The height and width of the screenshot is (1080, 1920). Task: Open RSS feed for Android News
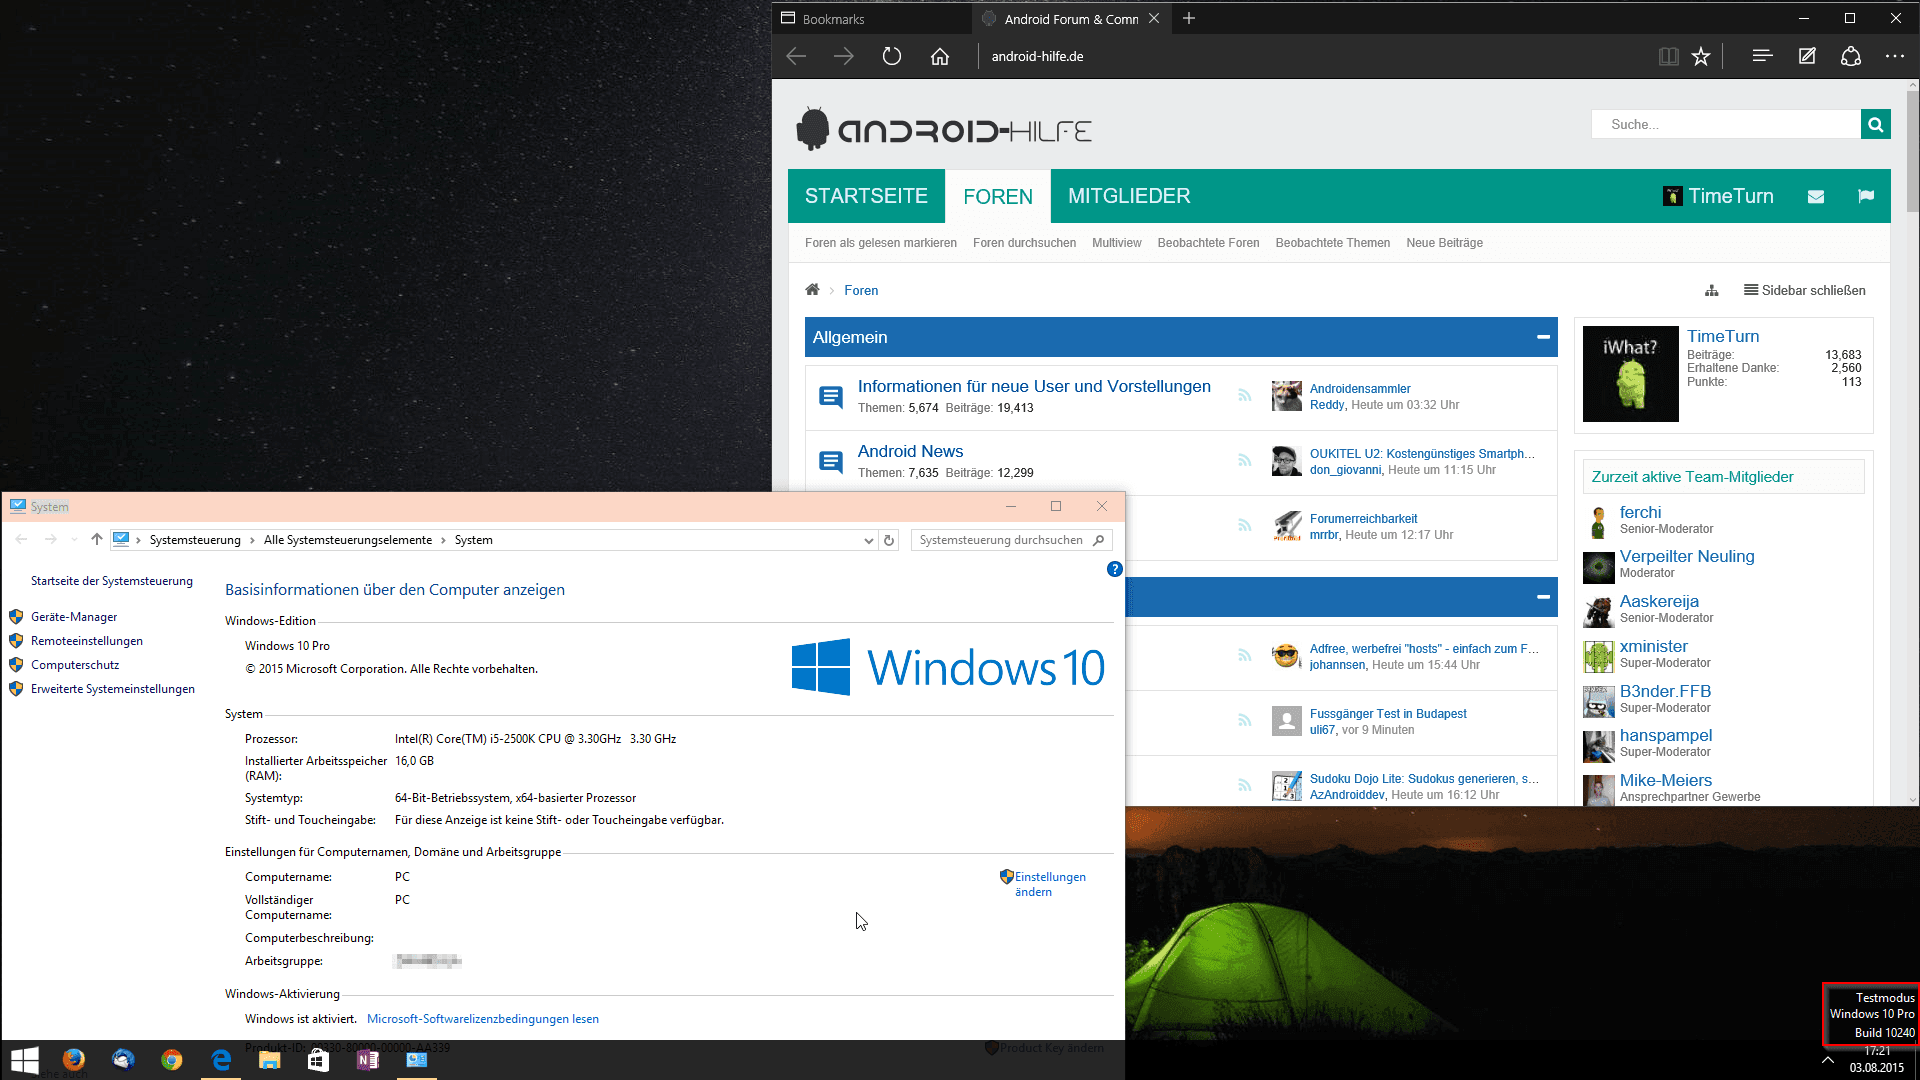[x=1245, y=460]
